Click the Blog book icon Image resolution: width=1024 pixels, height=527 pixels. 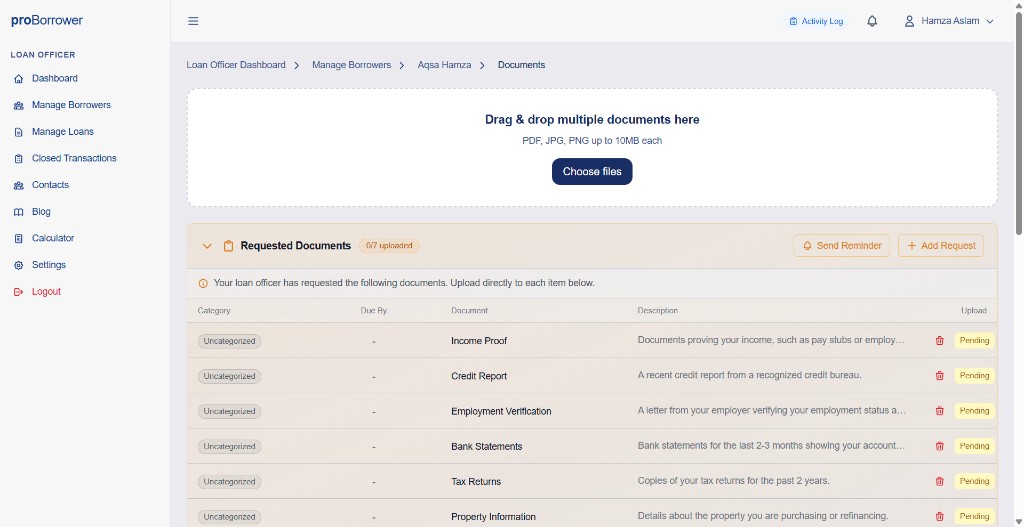(x=18, y=212)
